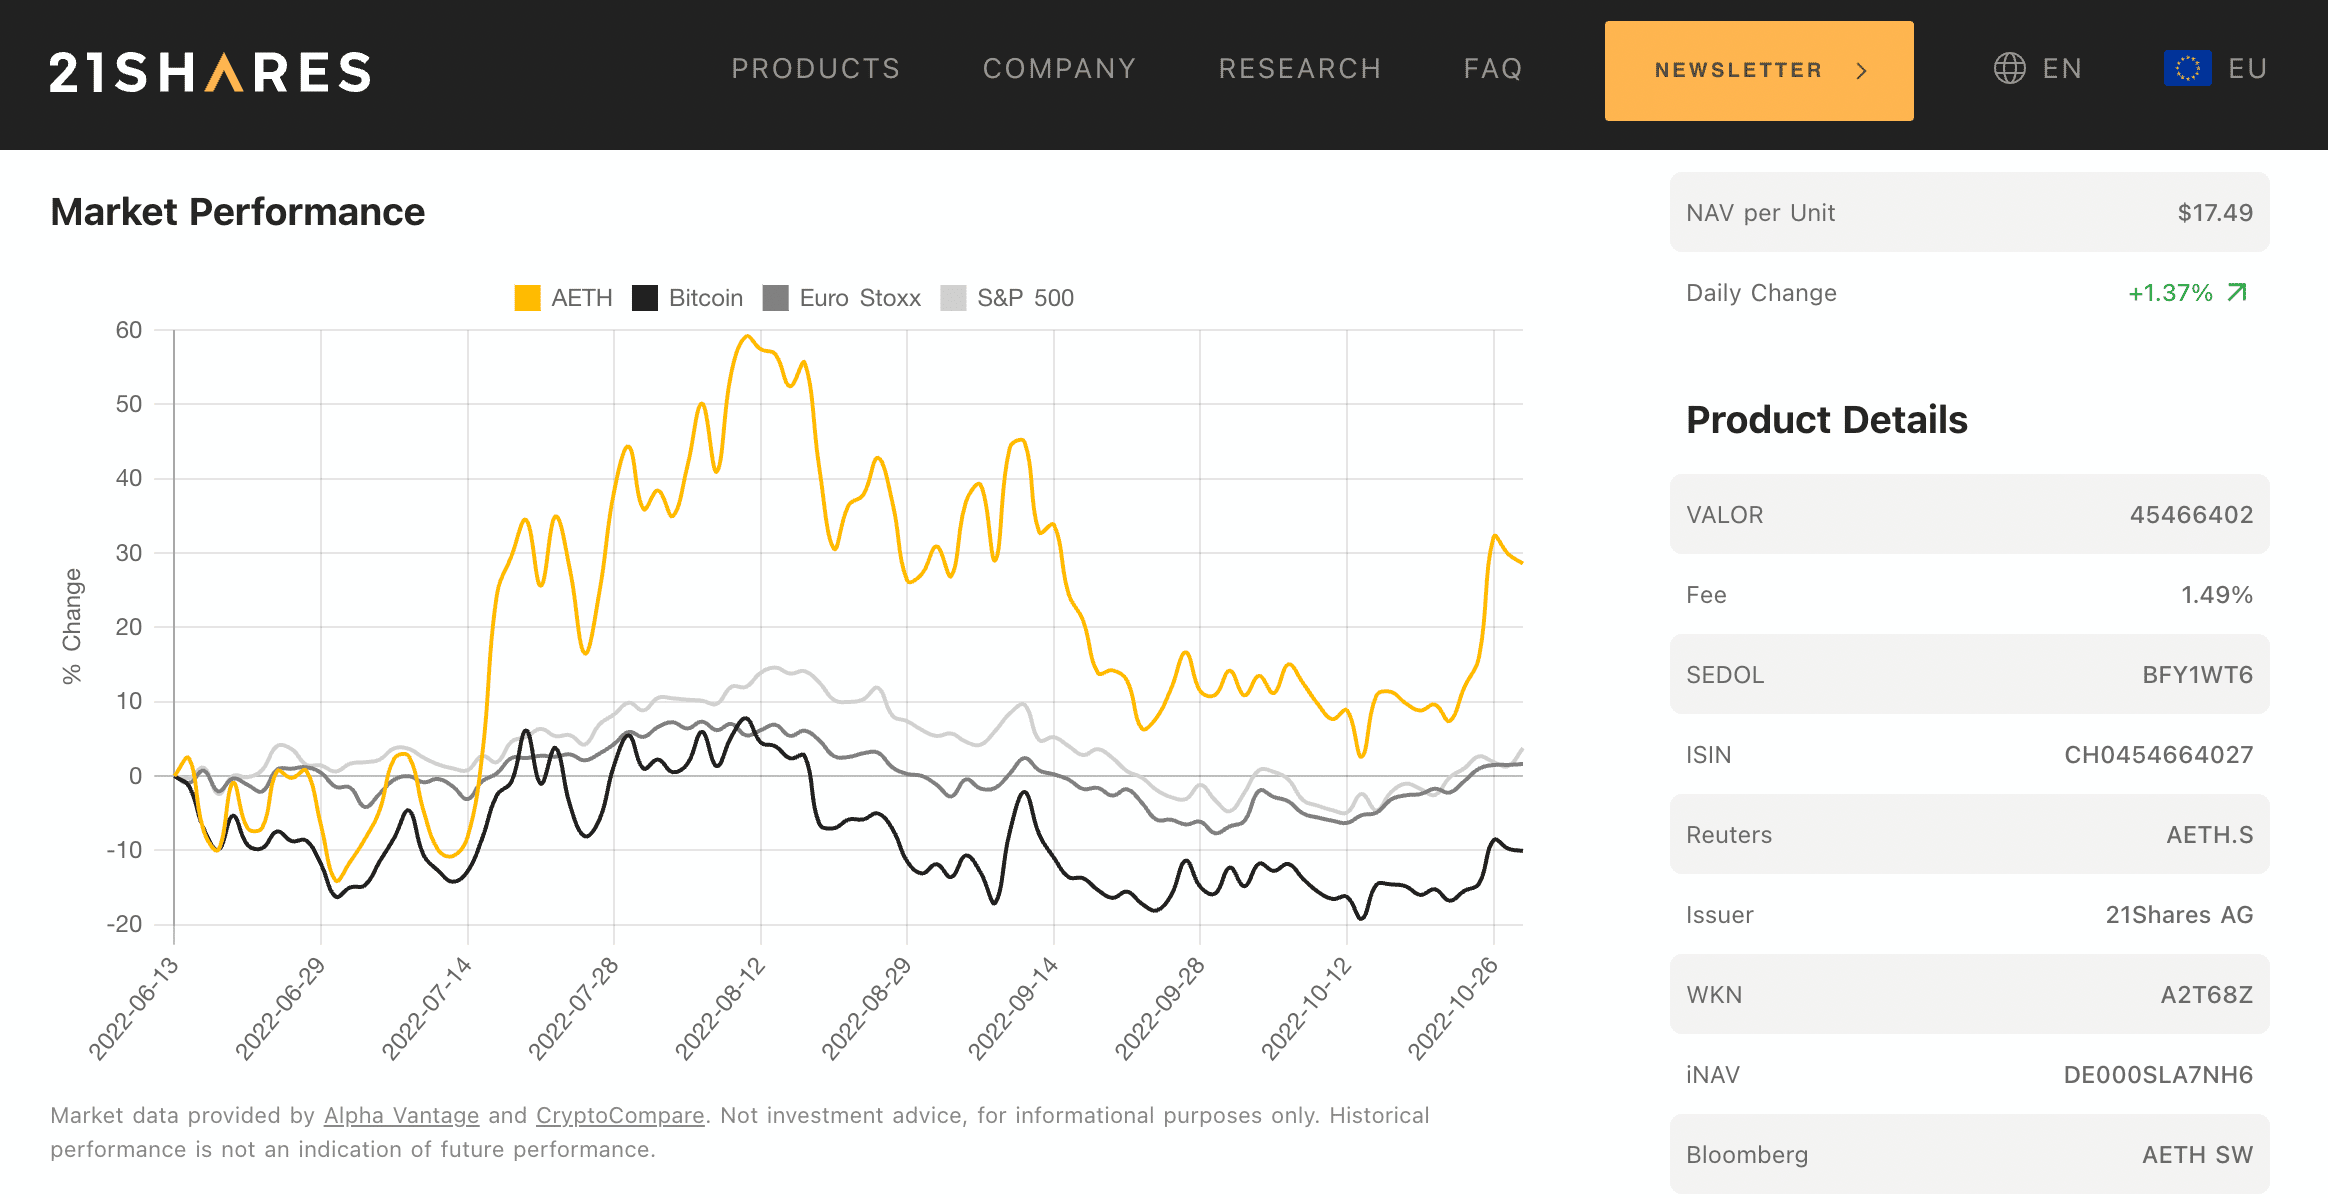Toggle the S&P 500 legend color box
The image size is (2328, 1198).
pos(953,298)
